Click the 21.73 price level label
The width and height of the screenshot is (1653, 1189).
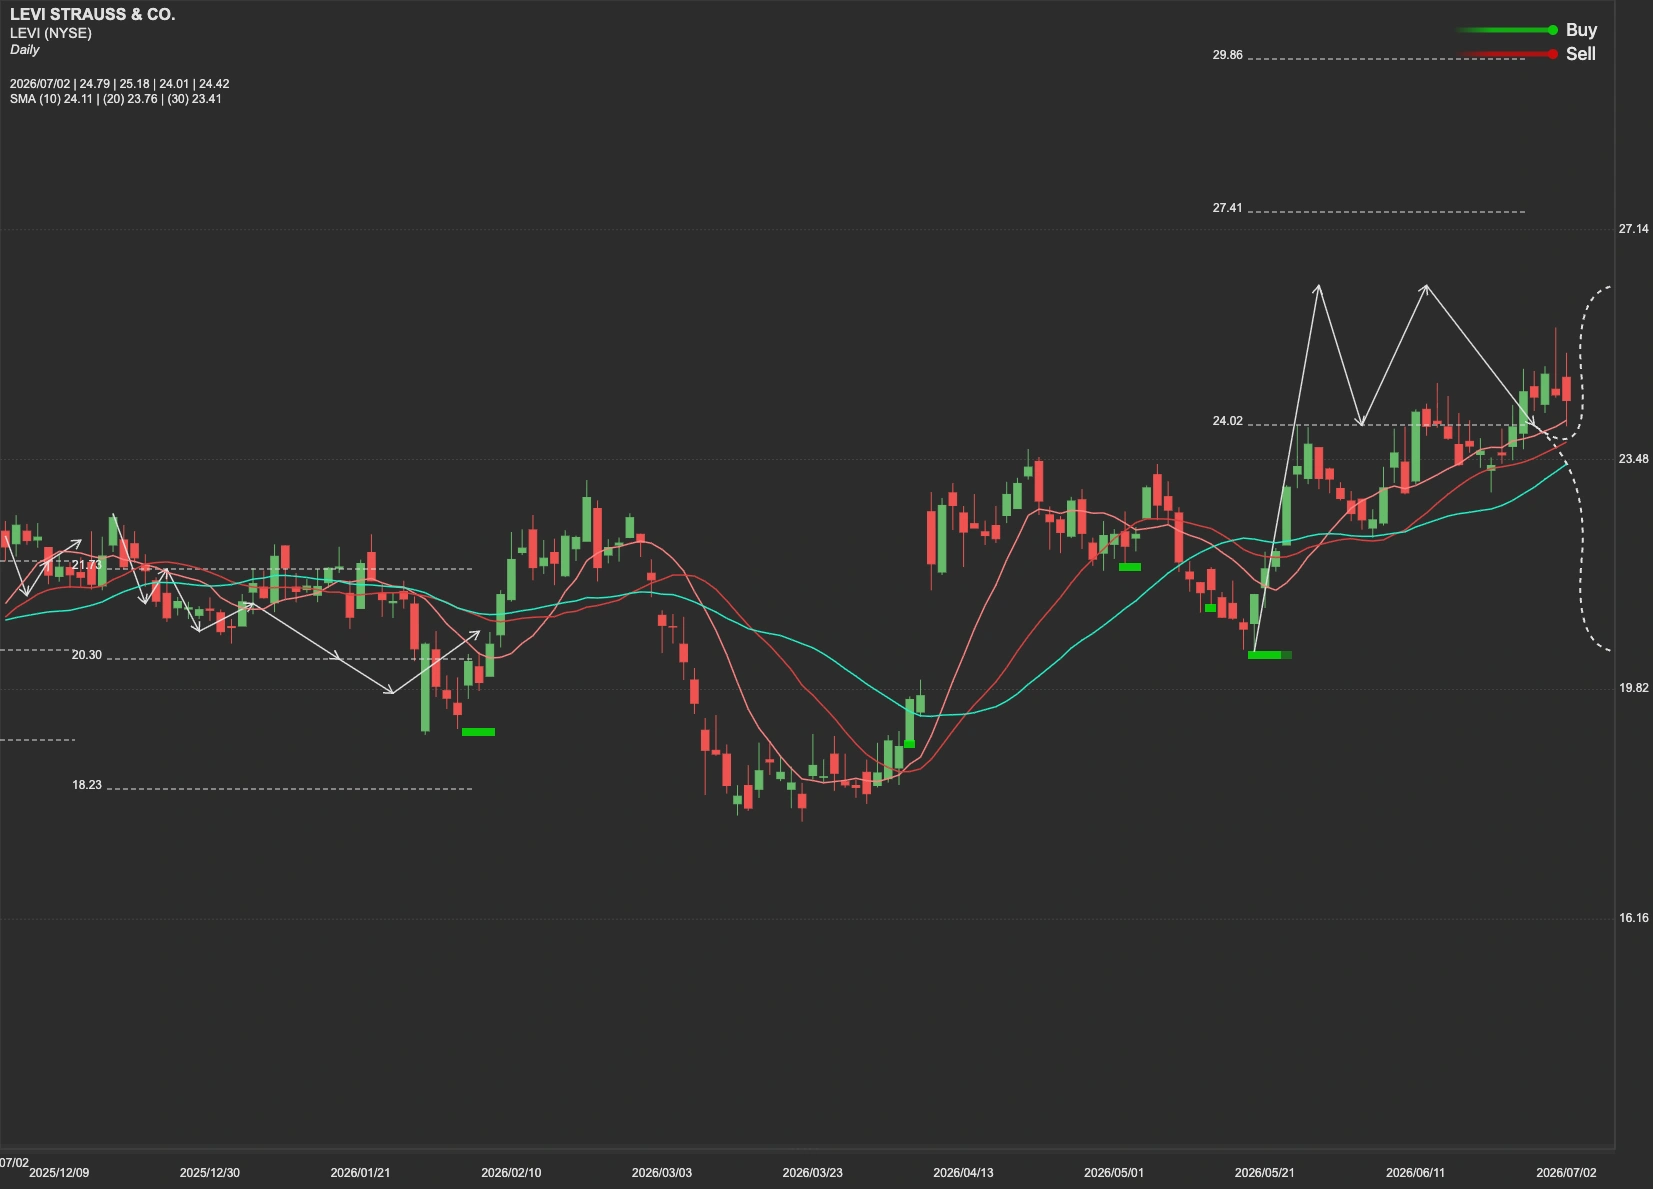pyautogui.click(x=87, y=565)
